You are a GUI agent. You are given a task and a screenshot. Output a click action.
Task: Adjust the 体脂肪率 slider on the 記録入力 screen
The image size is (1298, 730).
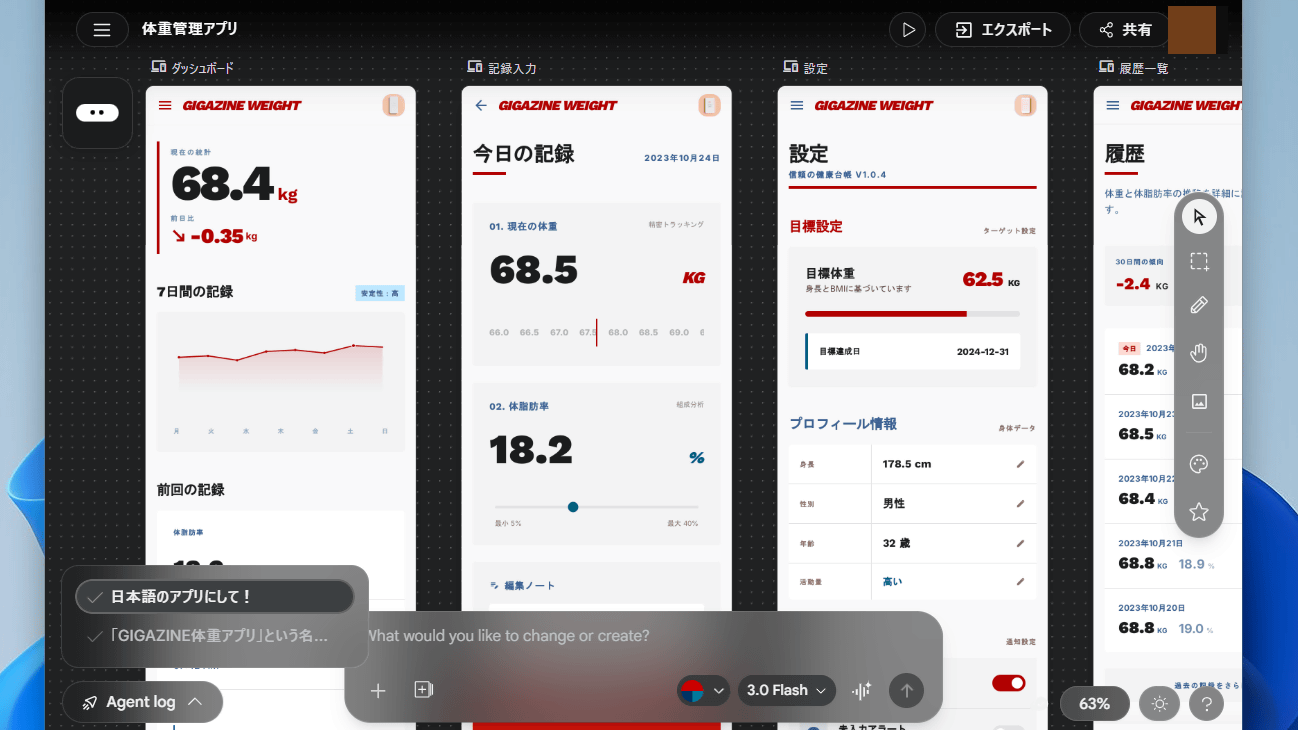573,506
